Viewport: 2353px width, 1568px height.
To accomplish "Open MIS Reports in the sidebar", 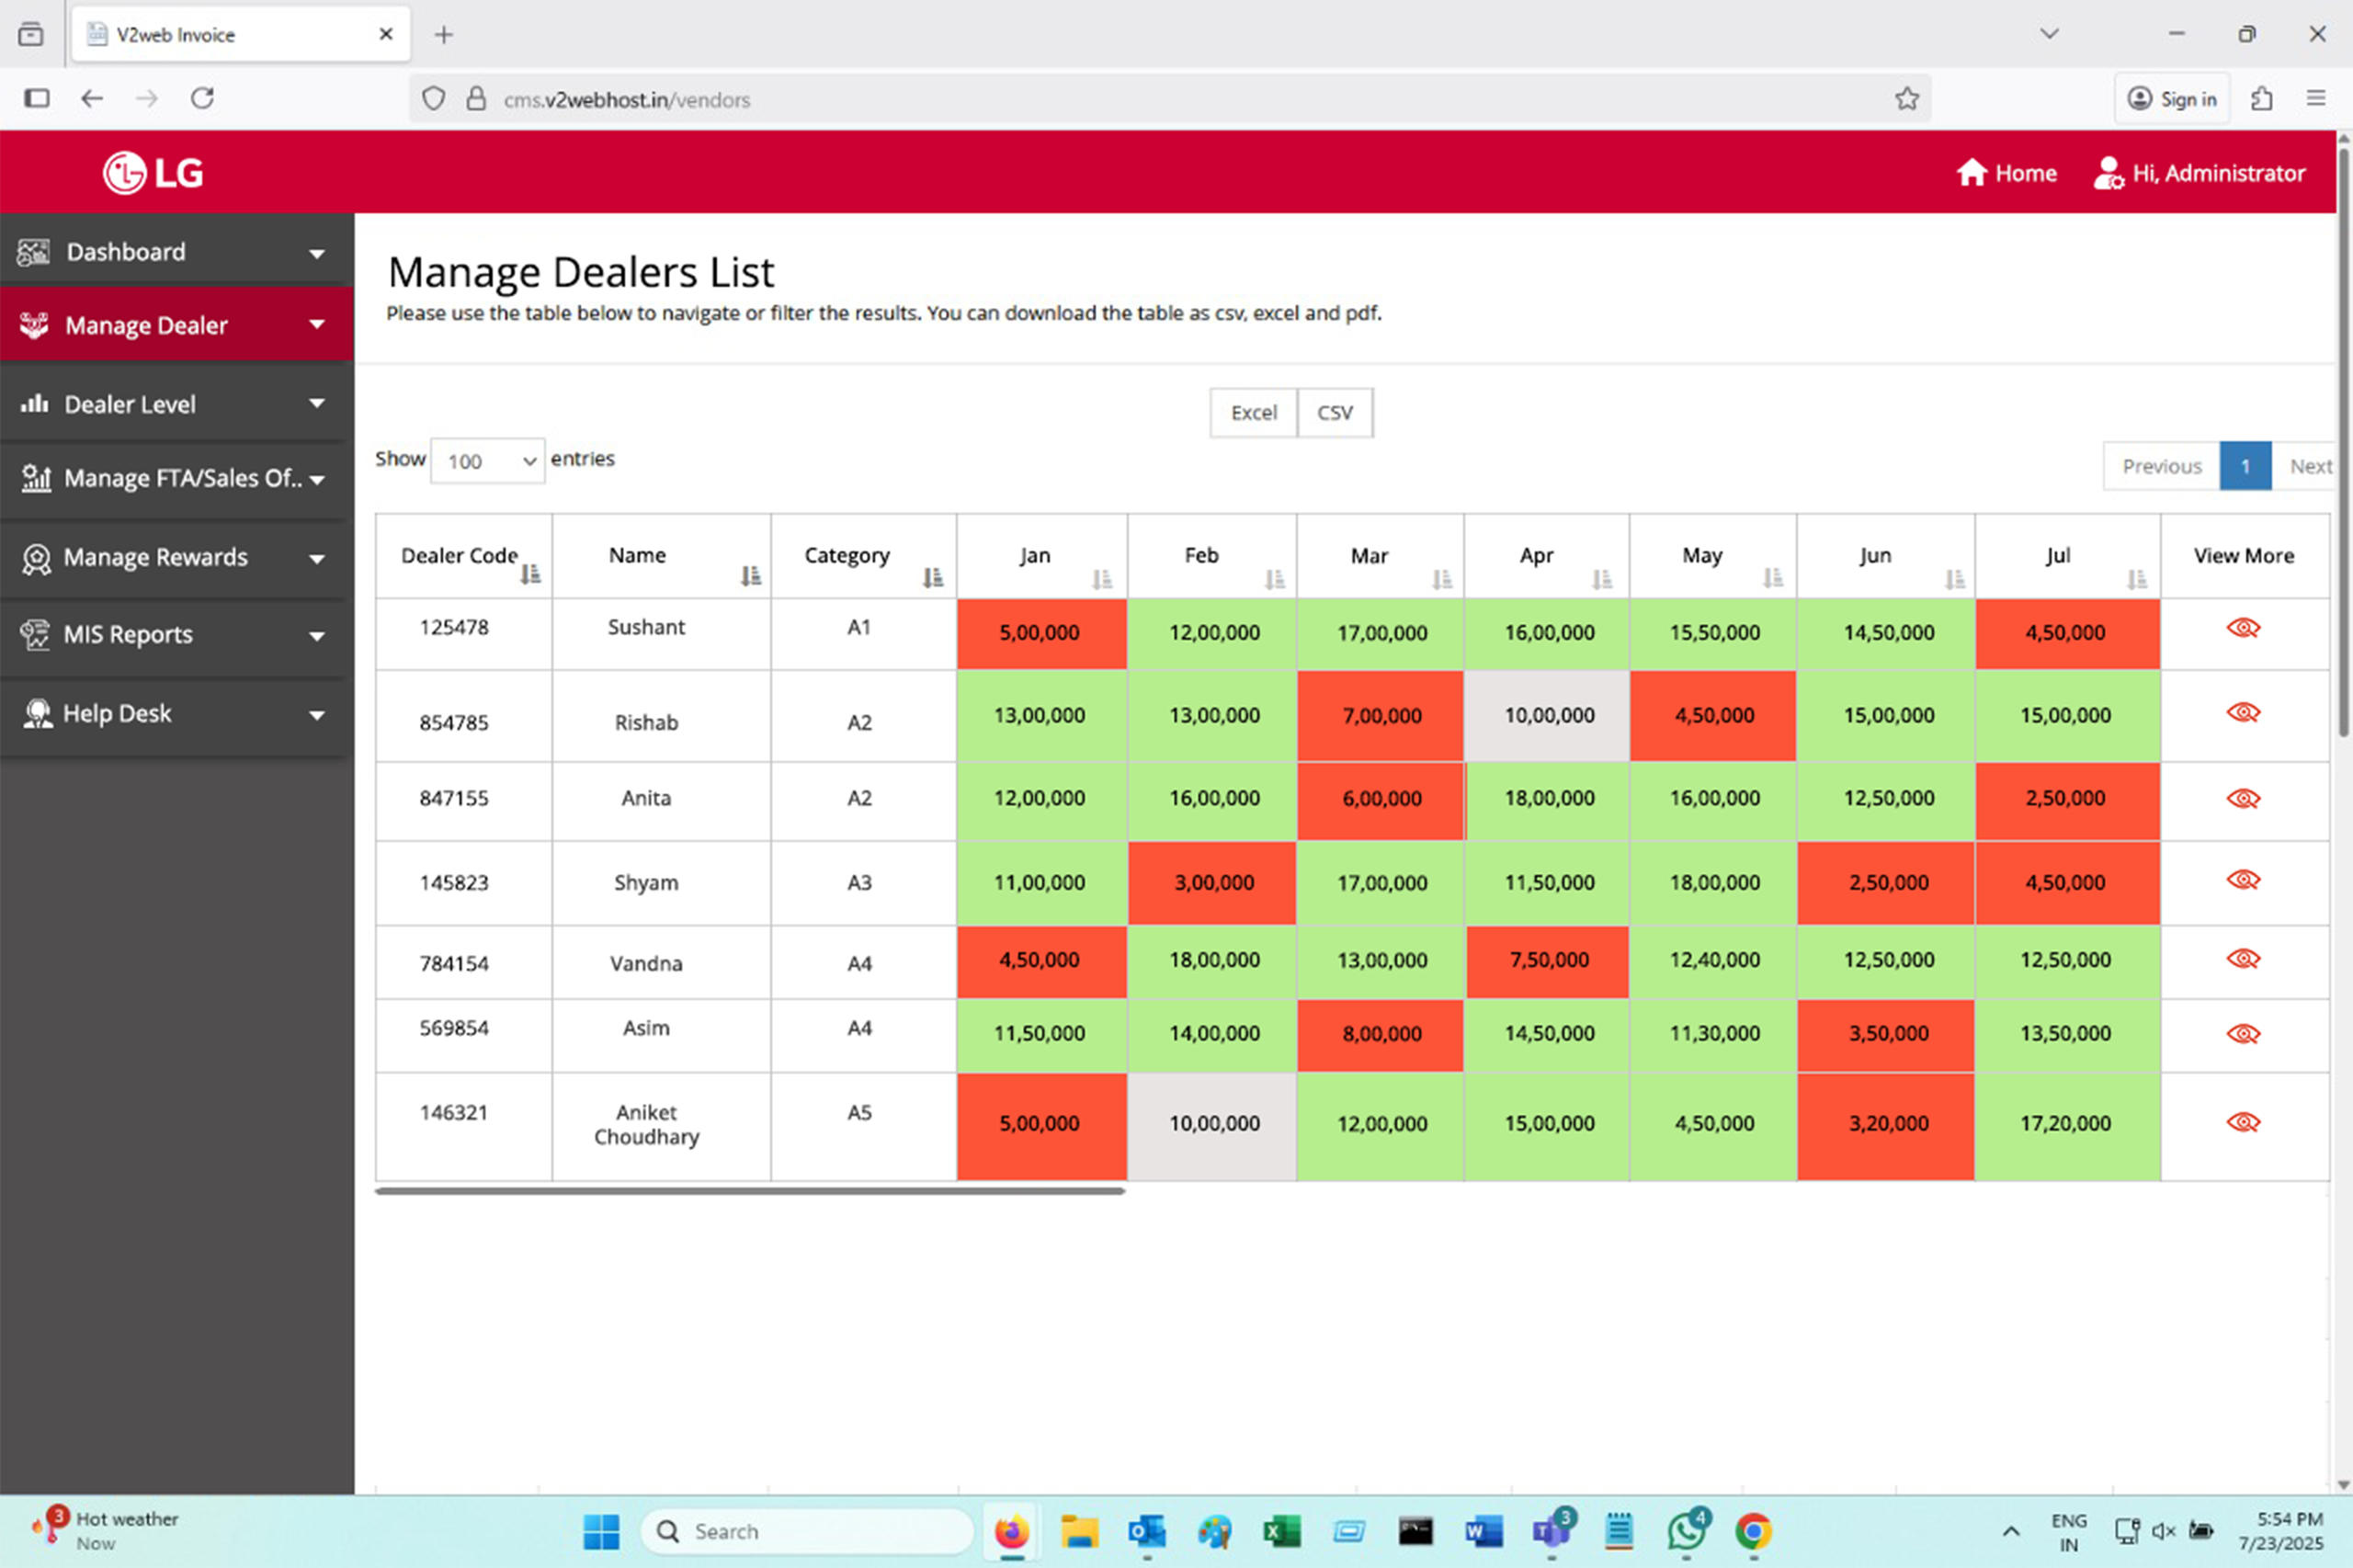I will click(x=128, y=634).
